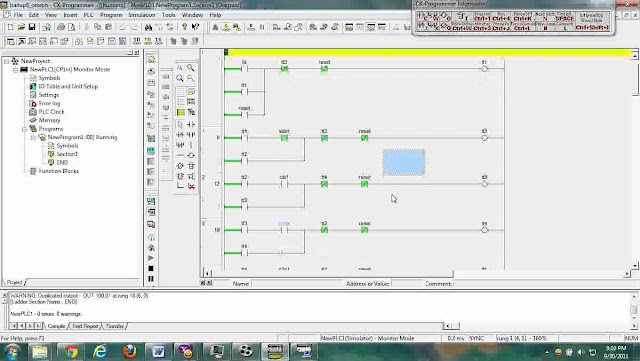Select the arrow Selection Mode tool
This screenshot has height=361, width=640.
click(x=180, y=124)
